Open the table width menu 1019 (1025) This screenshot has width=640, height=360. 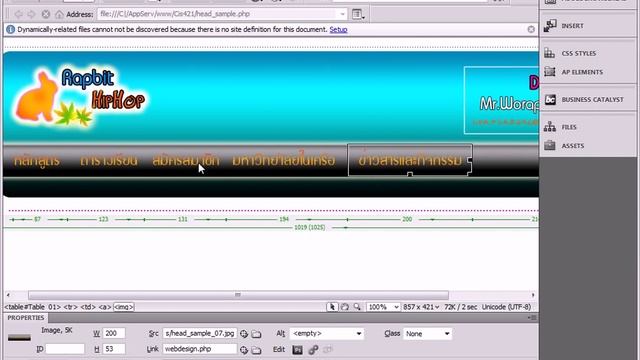310,227
